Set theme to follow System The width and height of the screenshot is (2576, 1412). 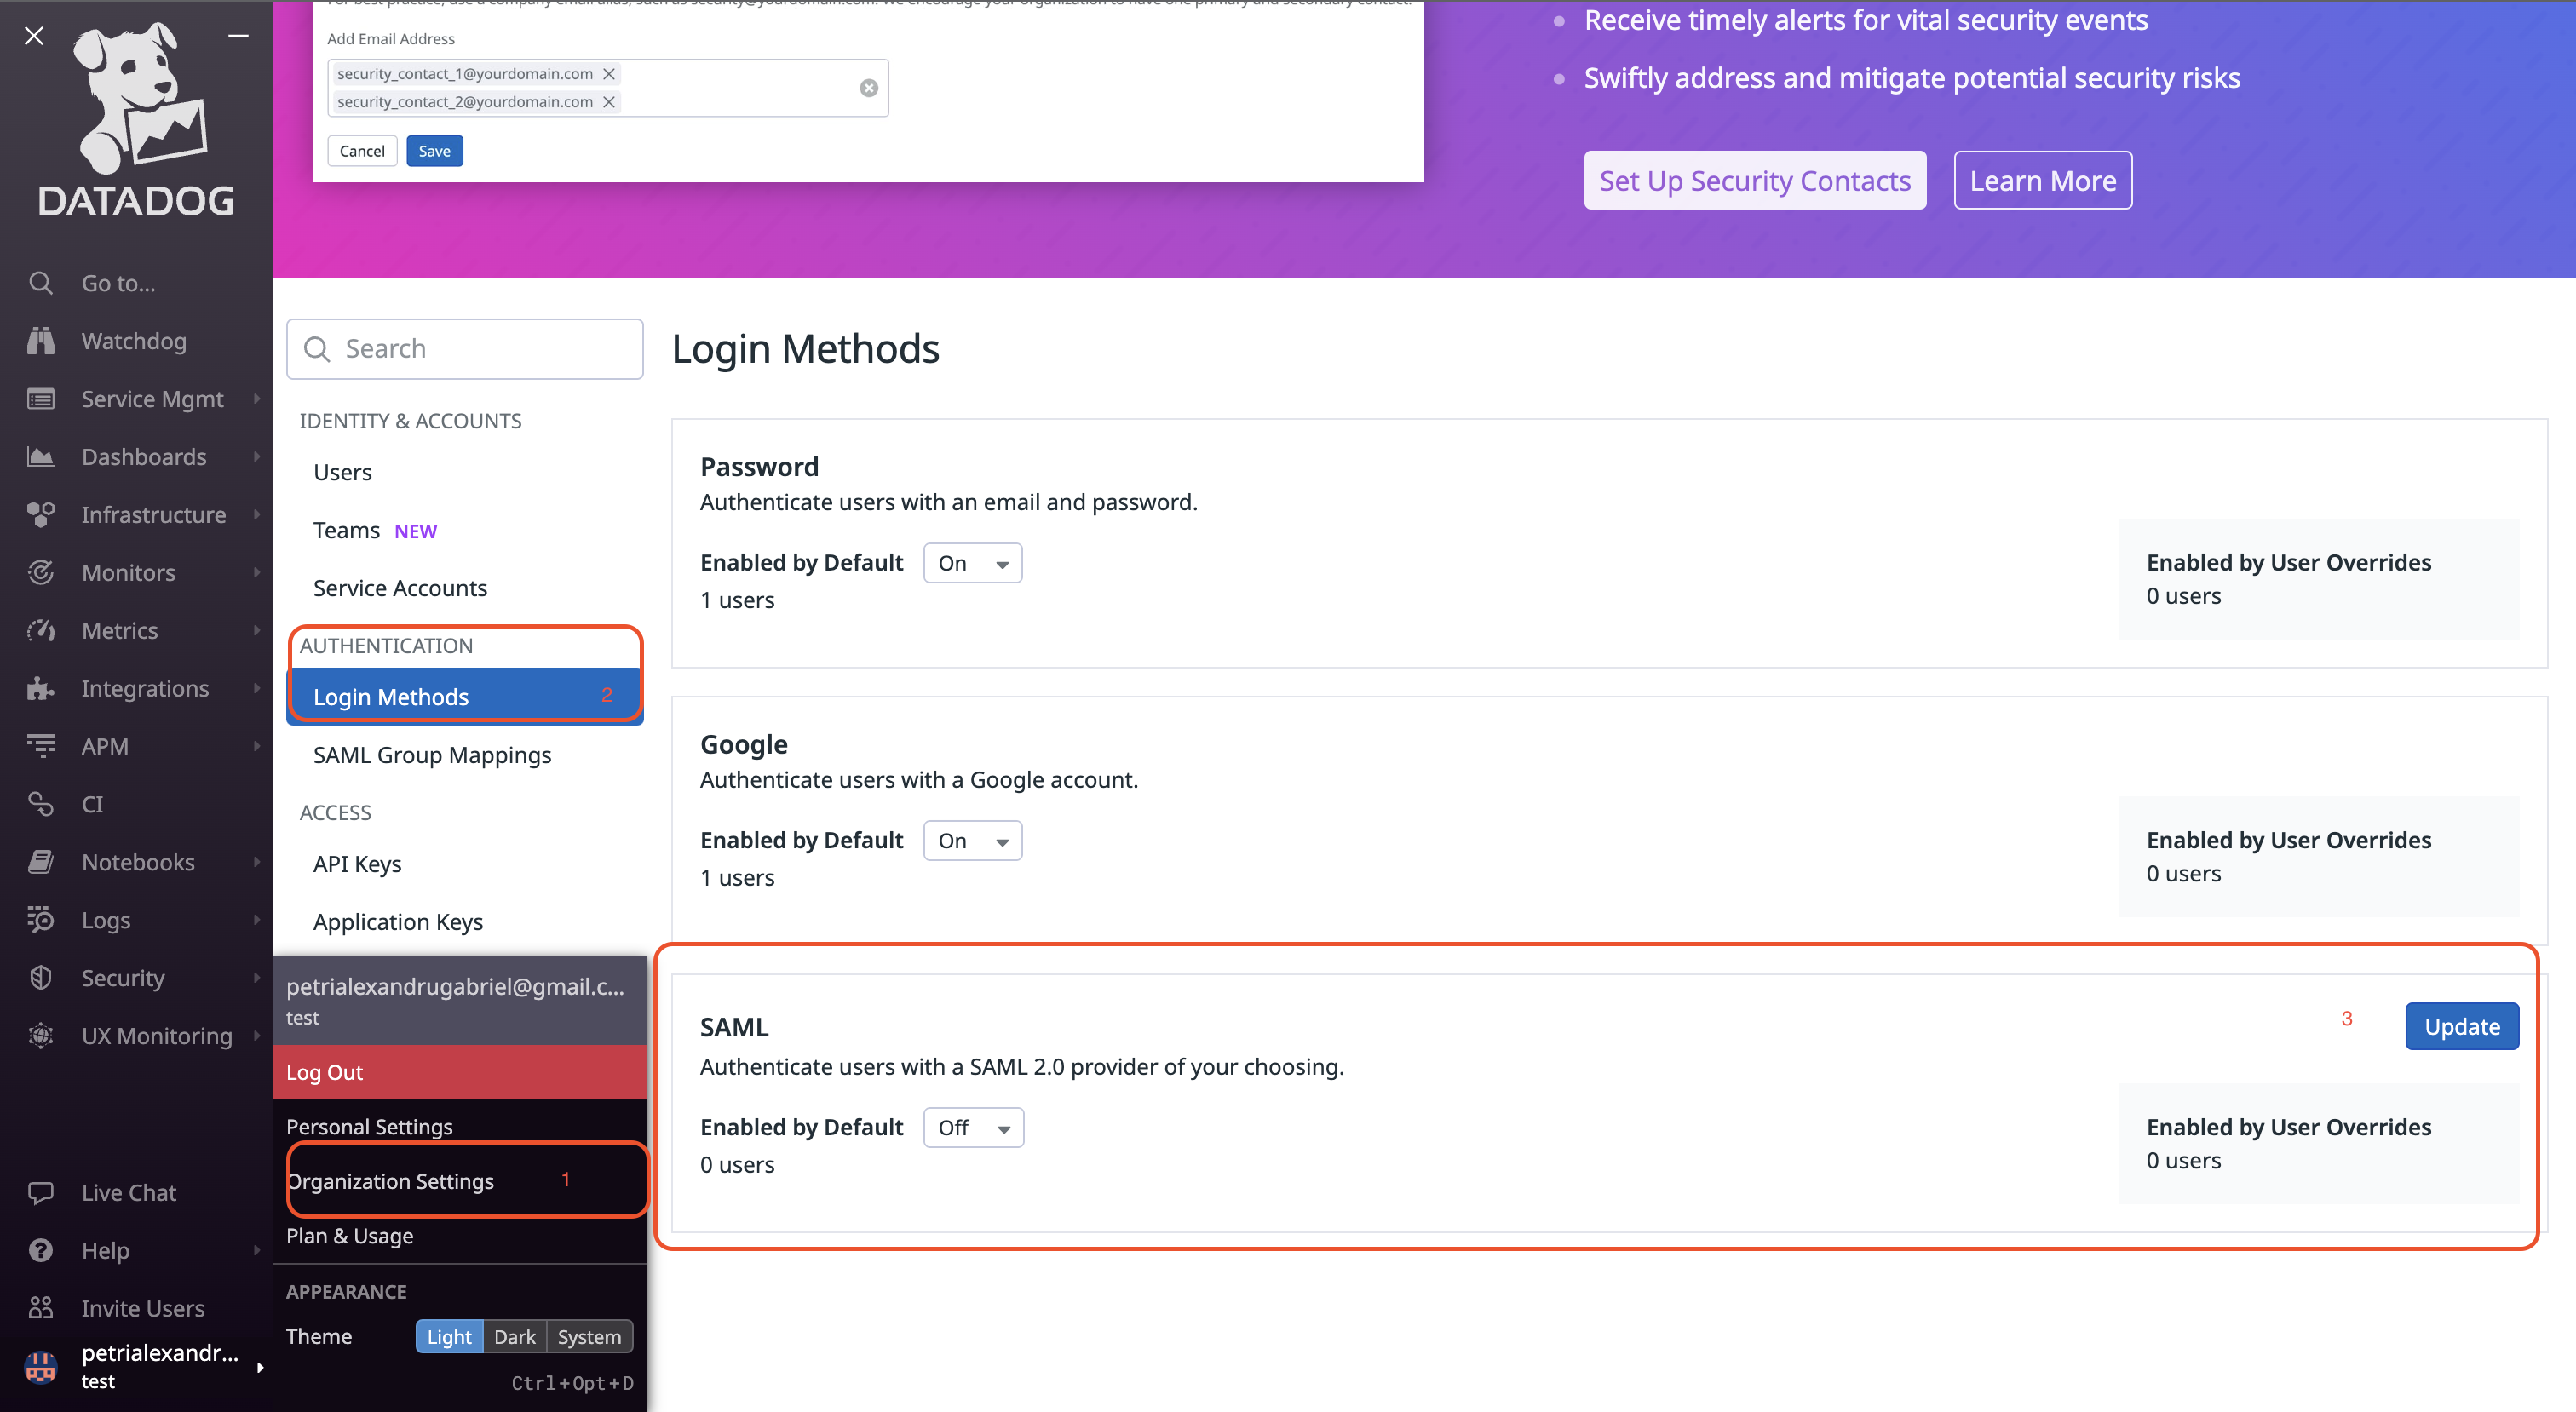[x=589, y=1336]
